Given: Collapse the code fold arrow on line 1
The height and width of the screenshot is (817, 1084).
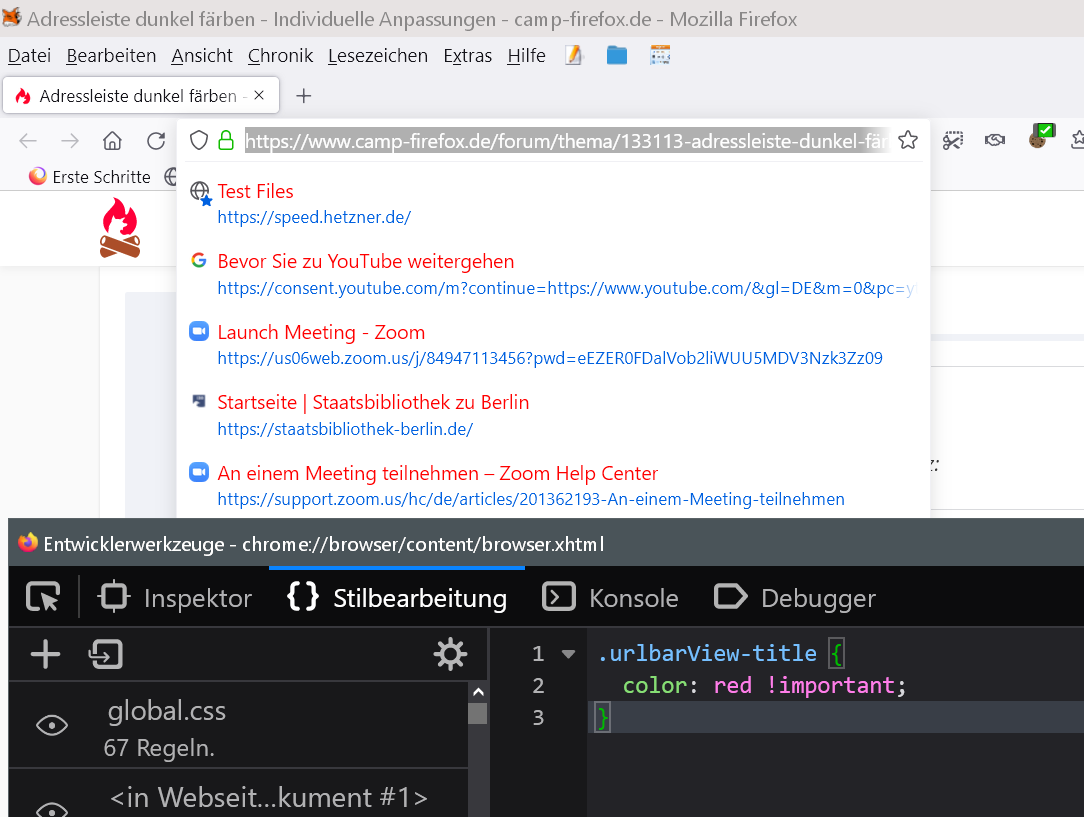Looking at the screenshot, I should click(569, 654).
